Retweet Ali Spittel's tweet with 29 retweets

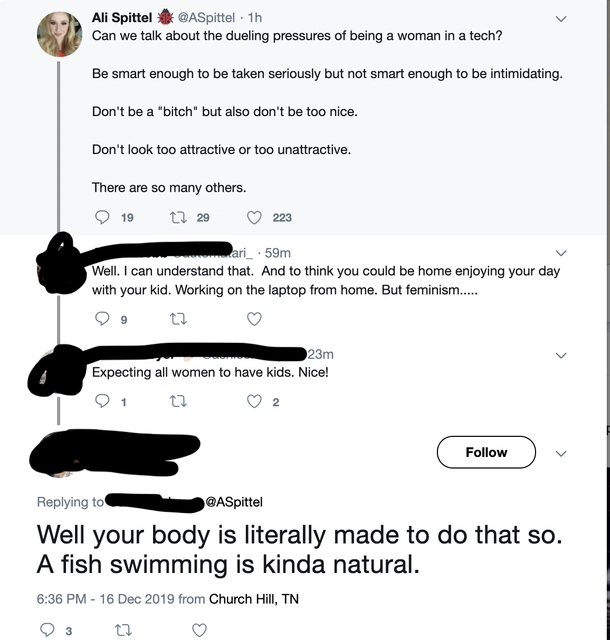(178, 217)
